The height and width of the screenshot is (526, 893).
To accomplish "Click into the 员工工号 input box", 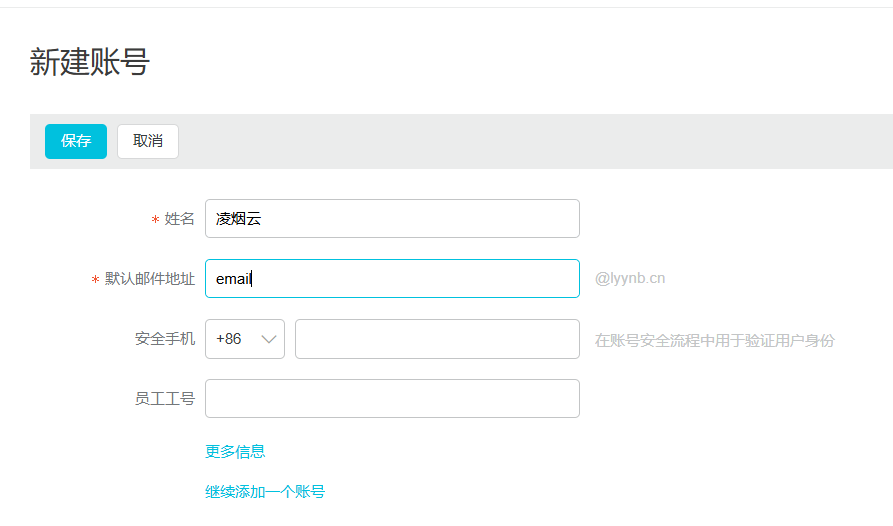I will pos(392,398).
